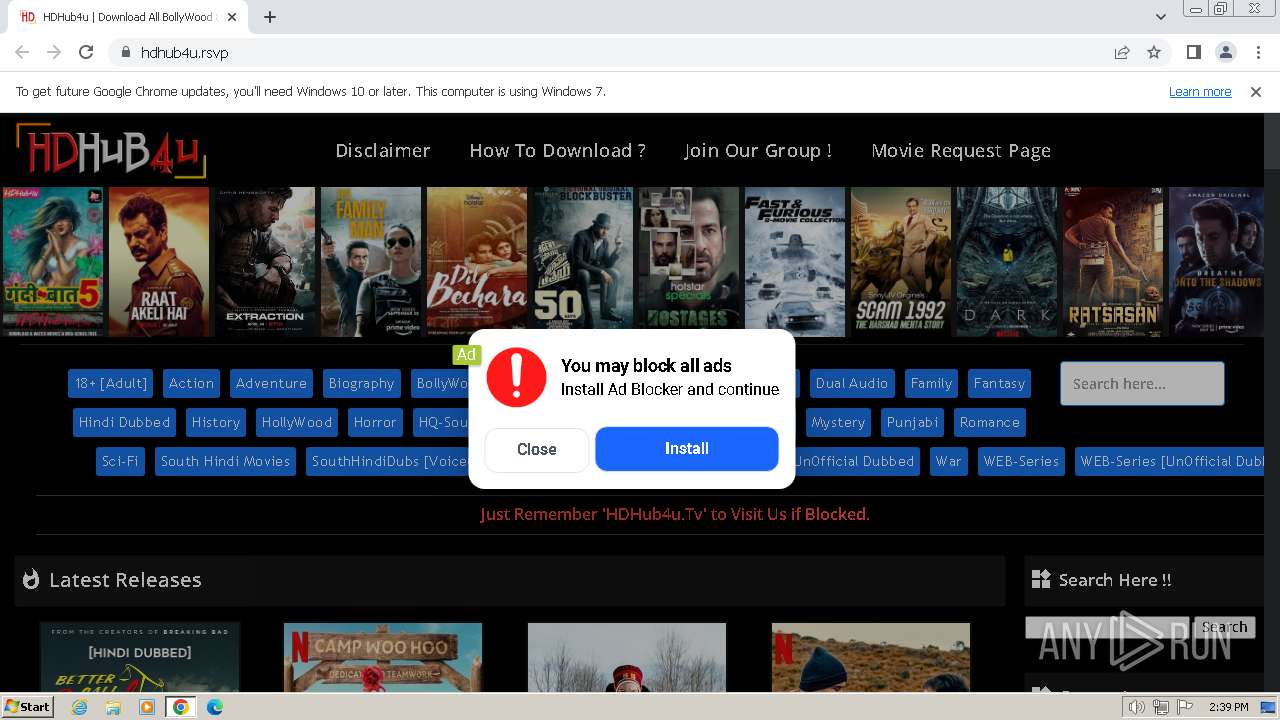The width and height of the screenshot is (1280, 720).
Task: Select the Horror category tag
Action: [375, 422]
